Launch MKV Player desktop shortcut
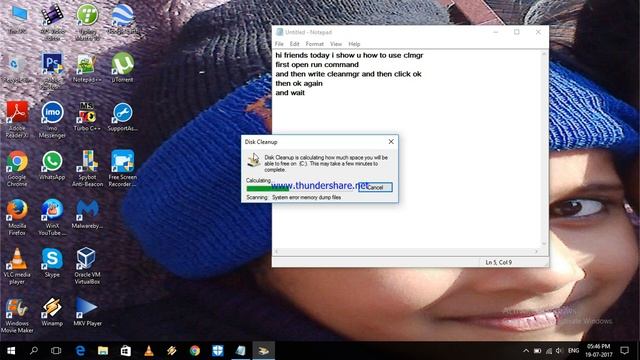This screenshot has height=360, width=640. coord(87,312)
